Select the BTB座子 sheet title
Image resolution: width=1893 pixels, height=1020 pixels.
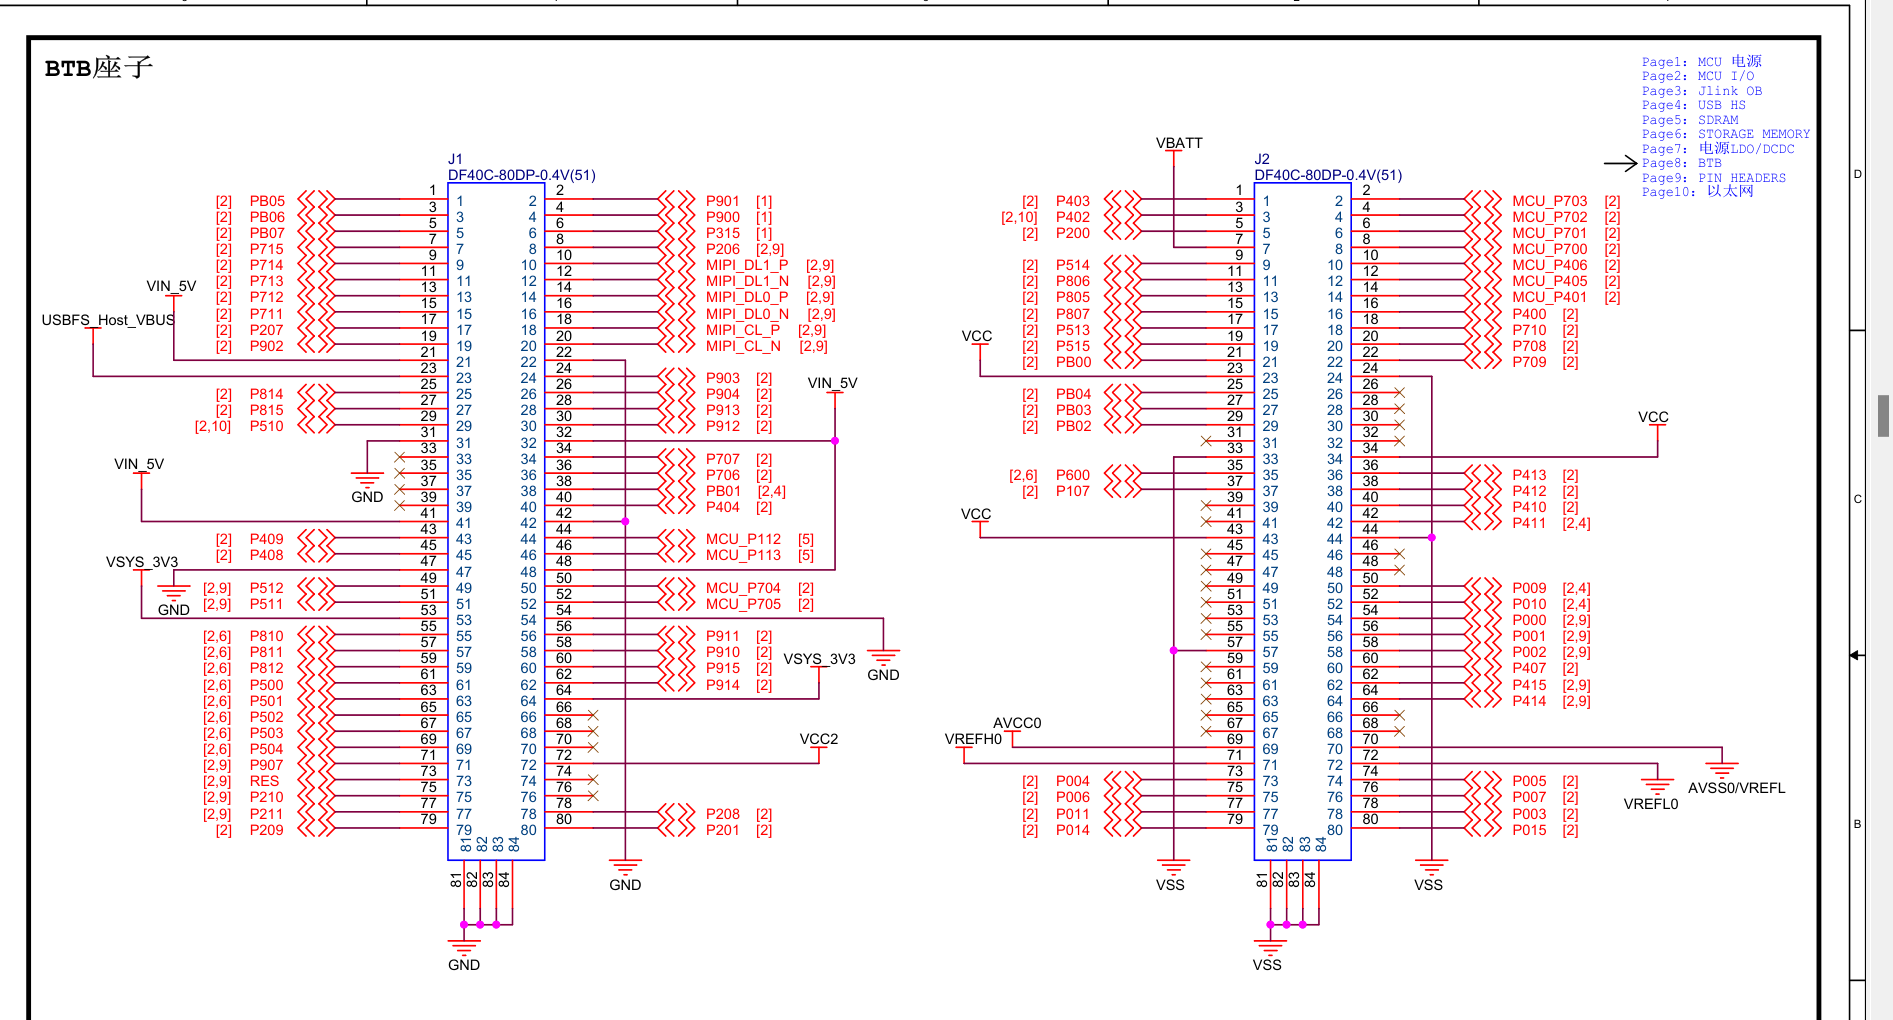[x=98, y=68]
